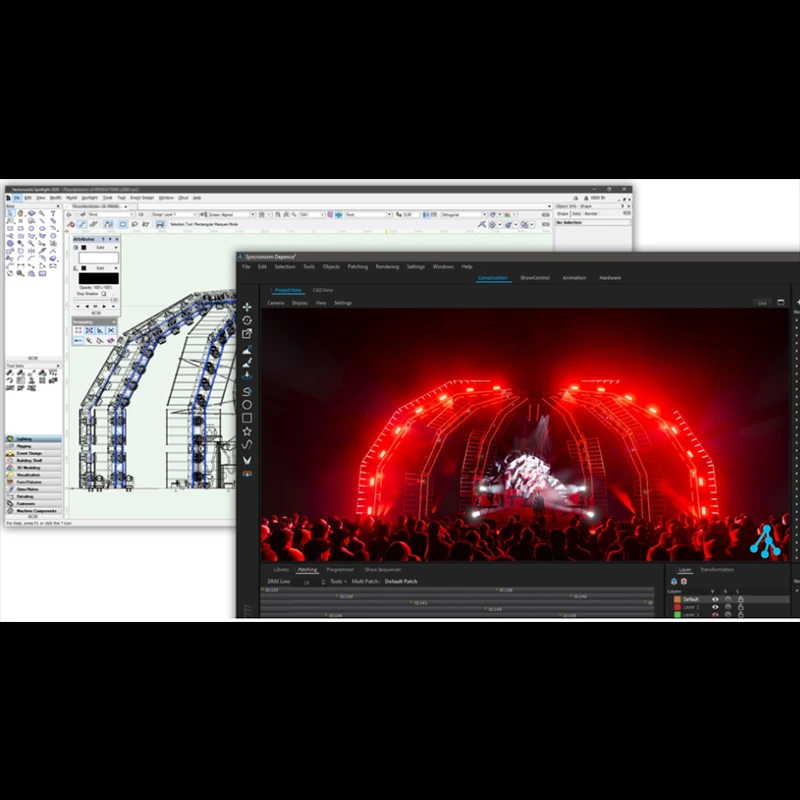Switch to the Animation tab in Depence
800x800 pixels.
coord(574,278)
